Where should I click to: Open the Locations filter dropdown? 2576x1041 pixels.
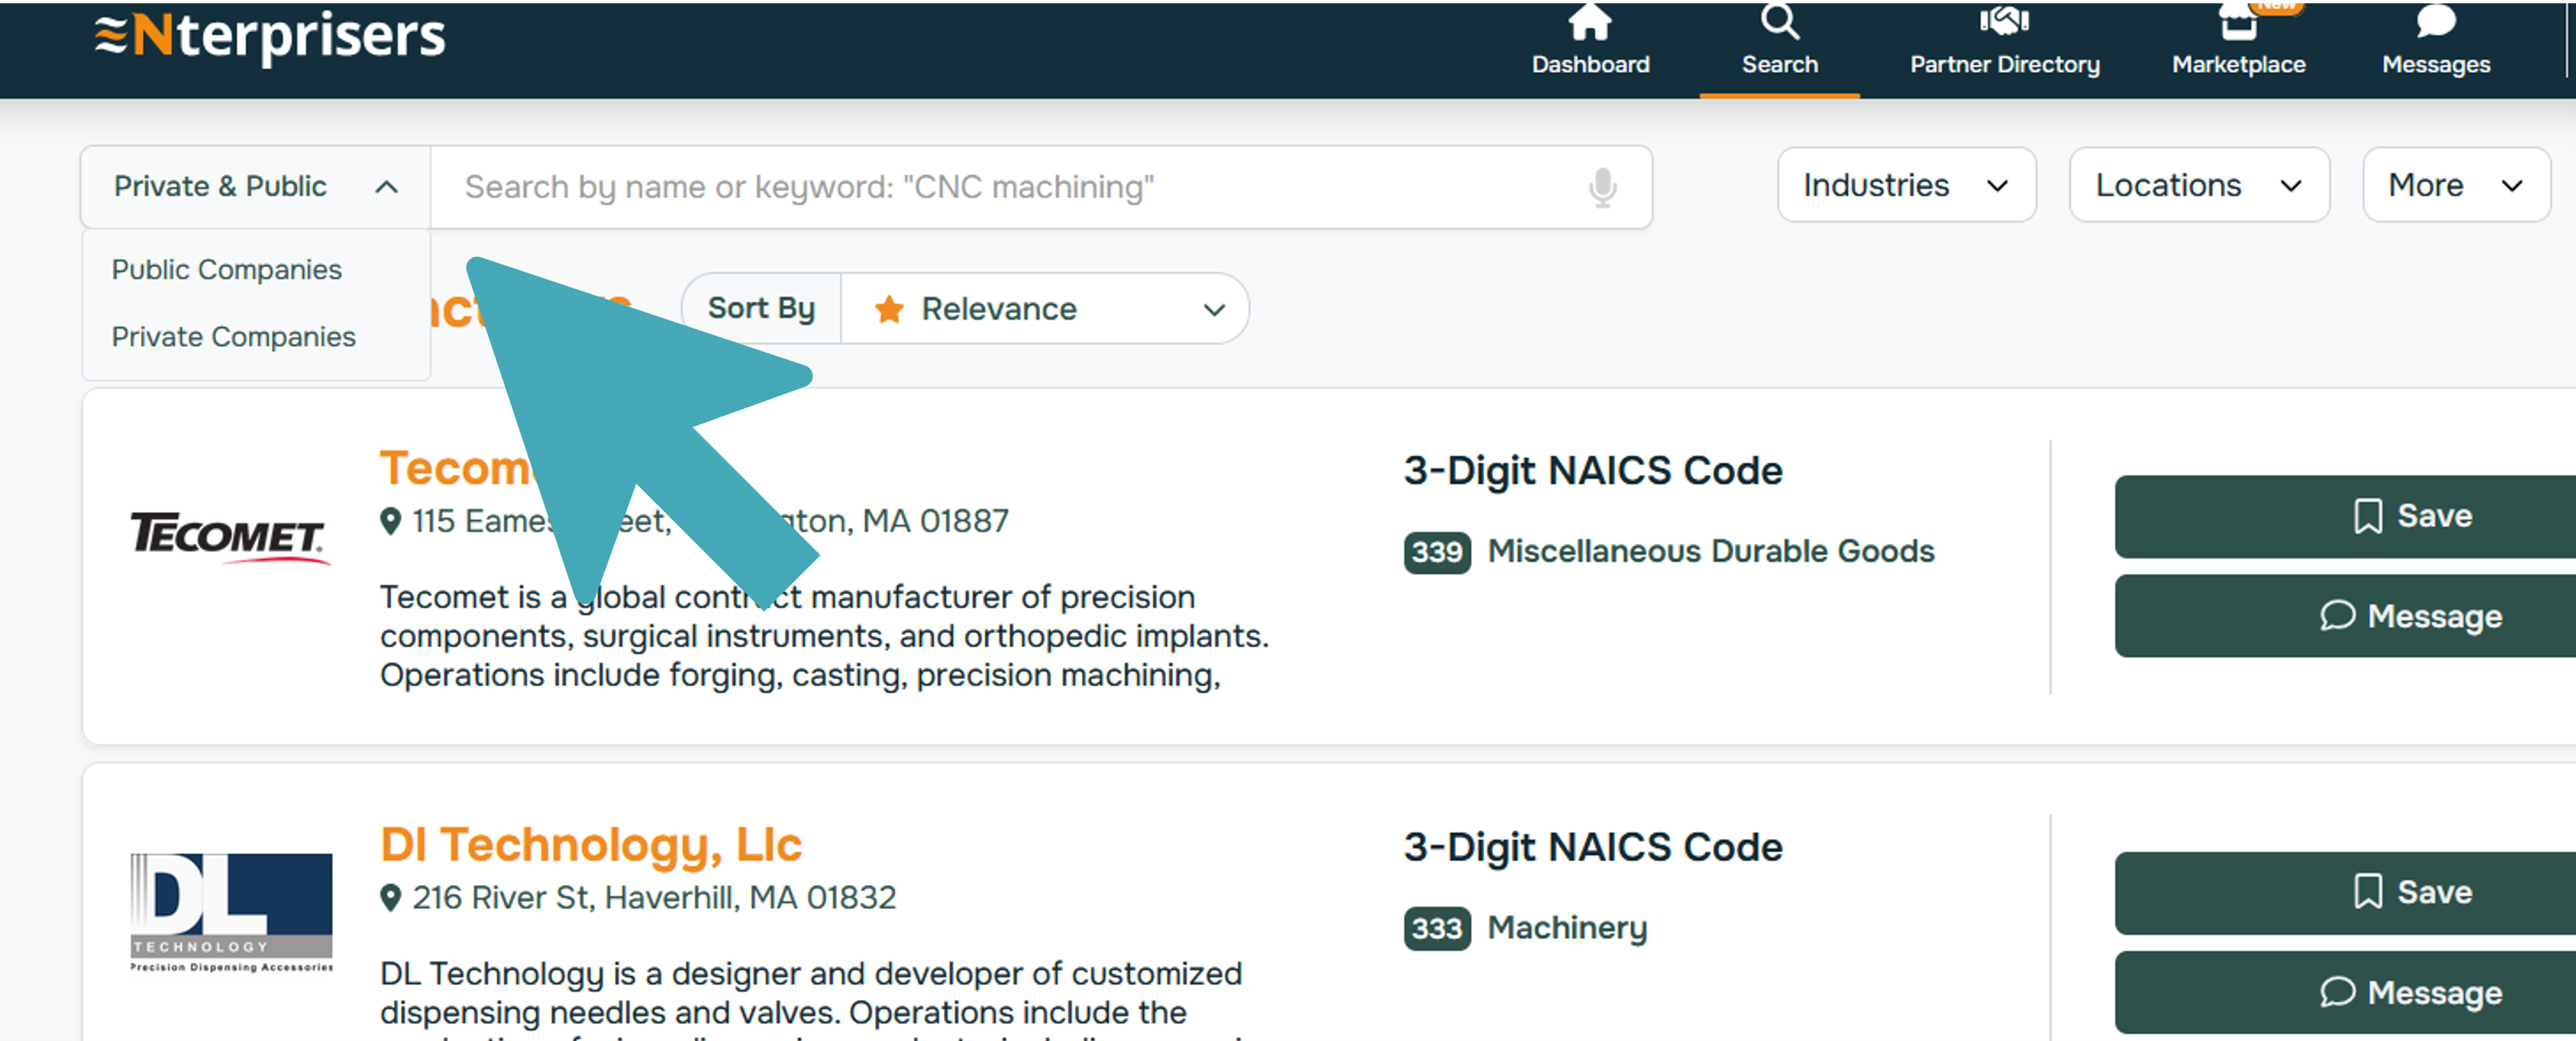pos(2199,185)
